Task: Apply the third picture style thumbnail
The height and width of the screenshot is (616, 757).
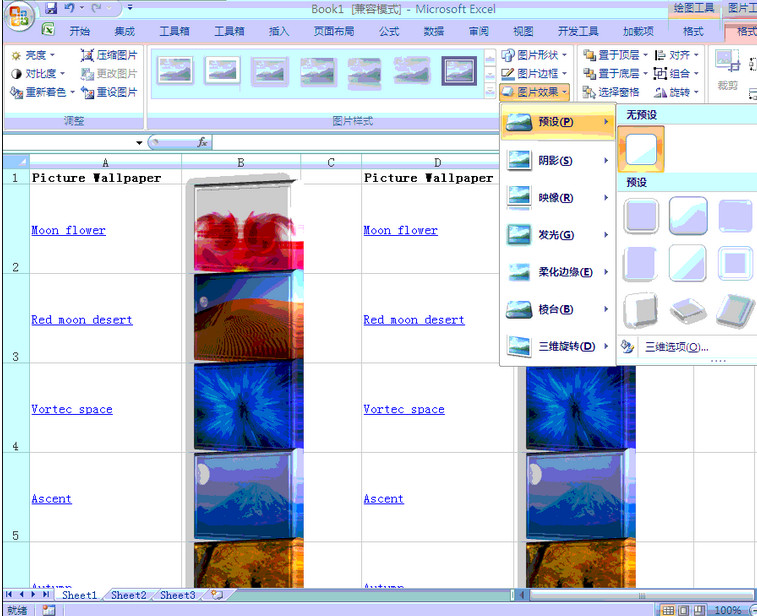Action: click(x=269, y=71)
